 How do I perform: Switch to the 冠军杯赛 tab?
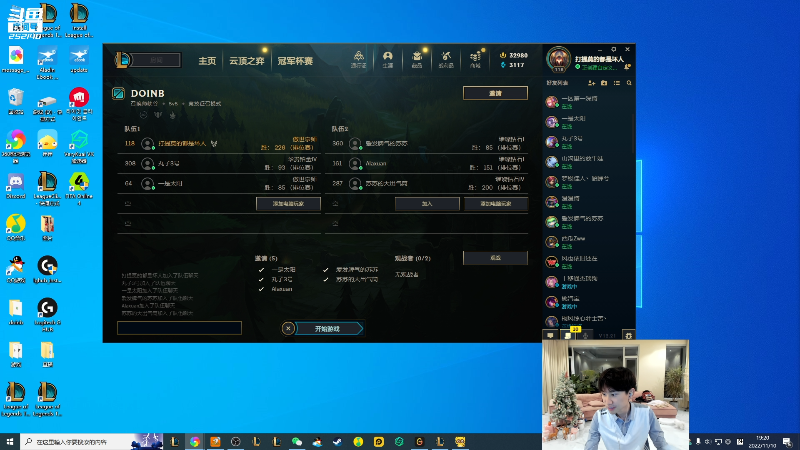click(295, 61)
